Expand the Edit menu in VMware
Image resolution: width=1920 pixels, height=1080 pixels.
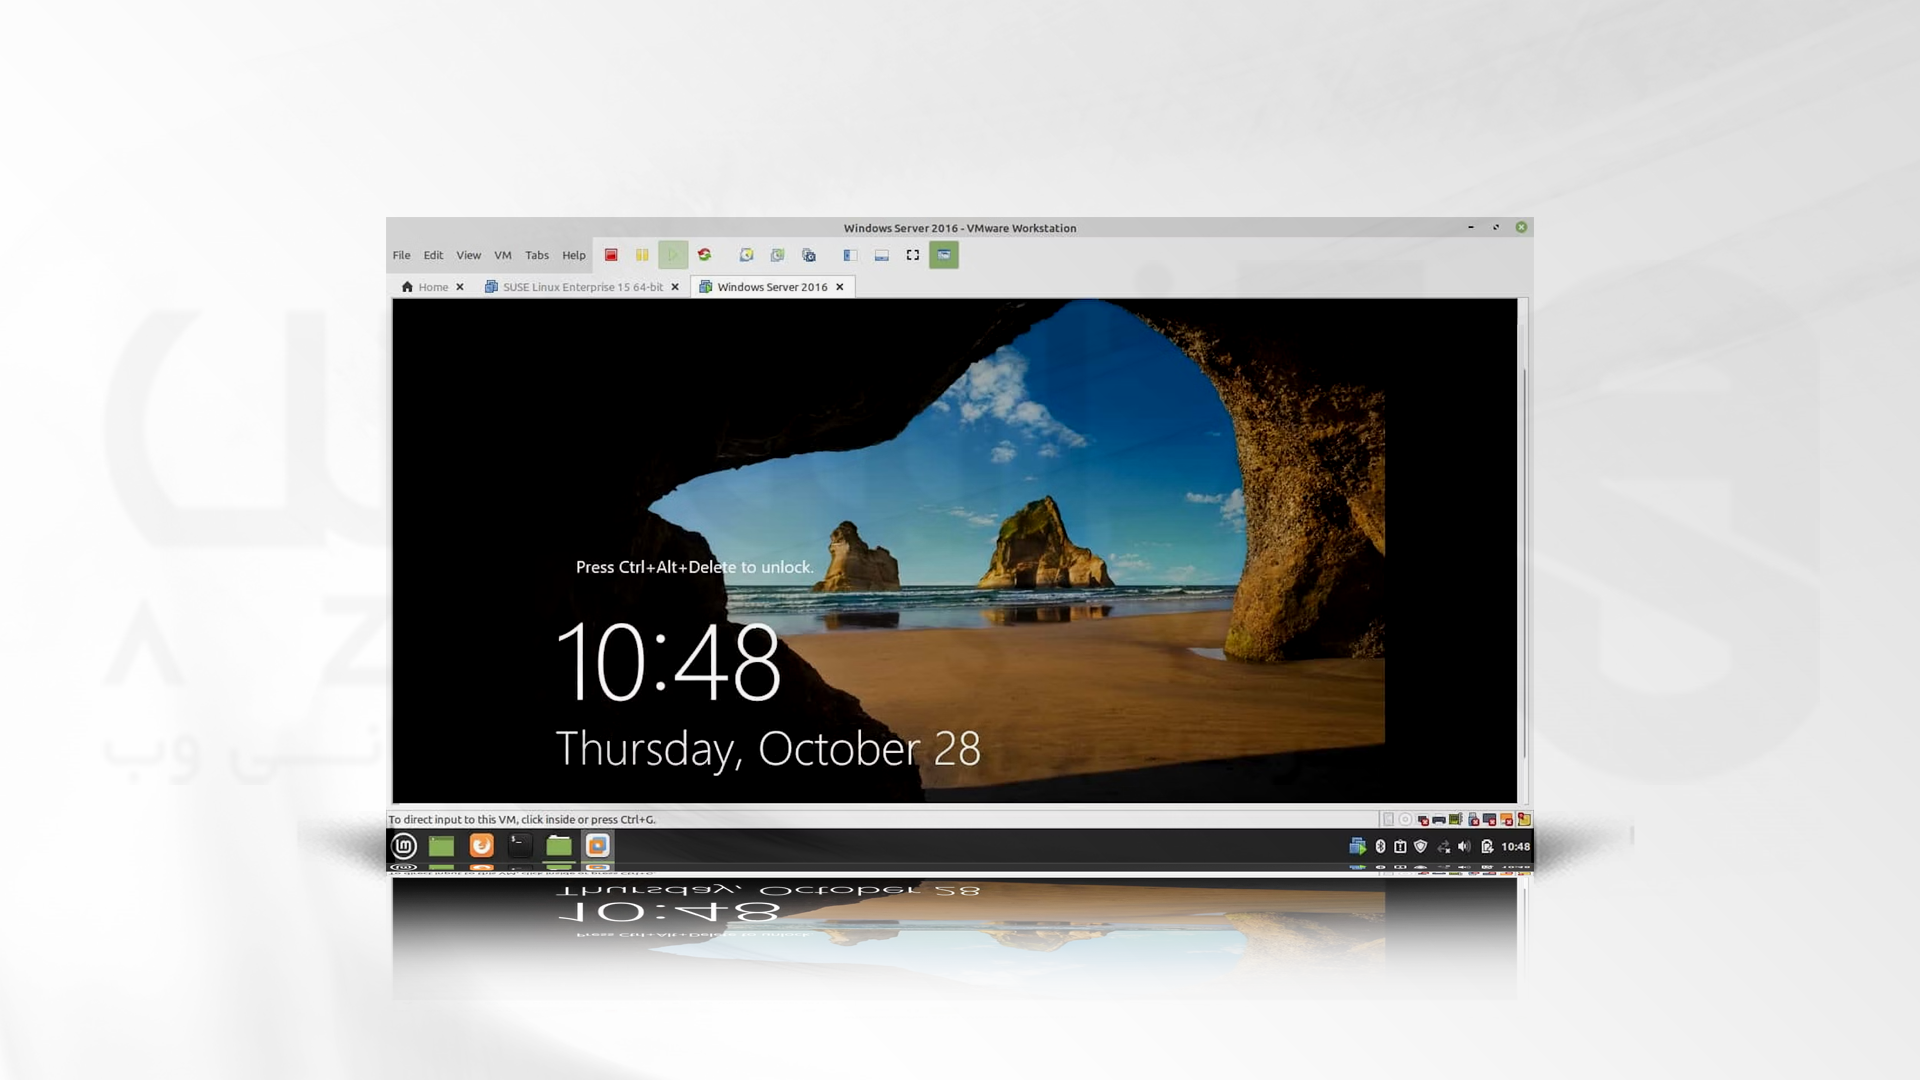click(x=433, y=253)
